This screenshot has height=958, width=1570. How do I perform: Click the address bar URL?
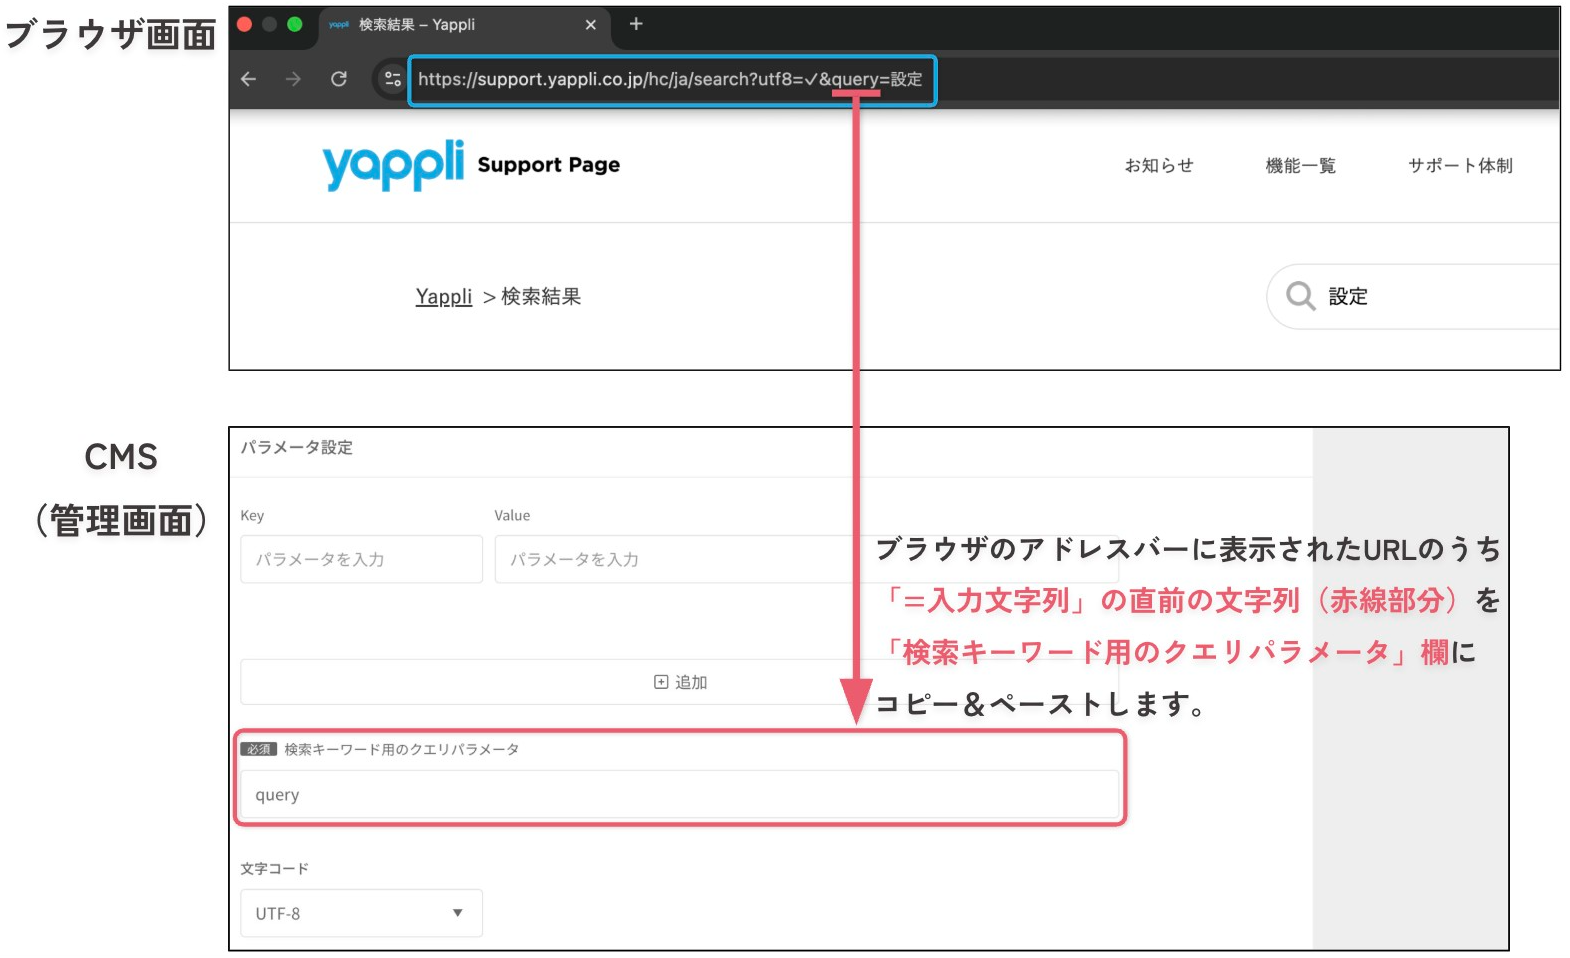pos(671,80)
